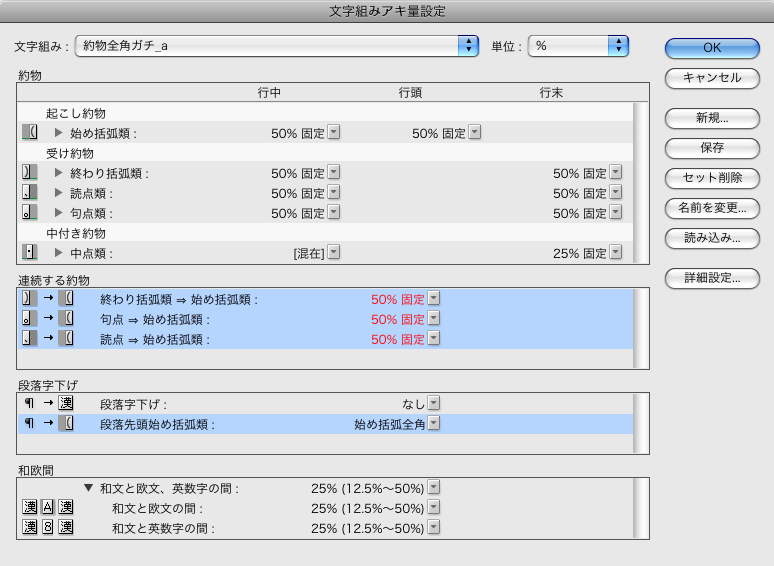This screenshot has height=566, width=774.
Task: Click the 読点類 row icon
Action: [30, 192]
